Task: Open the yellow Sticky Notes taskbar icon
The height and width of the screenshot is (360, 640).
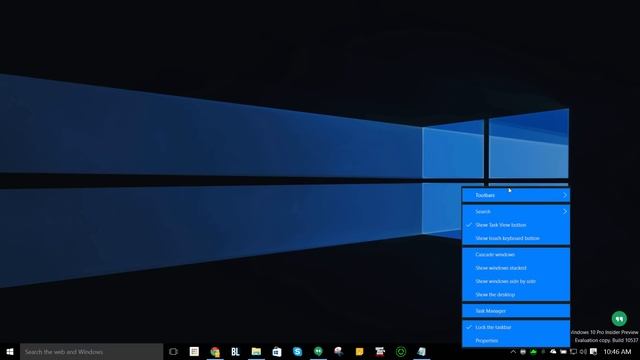Action: (x=359, y=351)
